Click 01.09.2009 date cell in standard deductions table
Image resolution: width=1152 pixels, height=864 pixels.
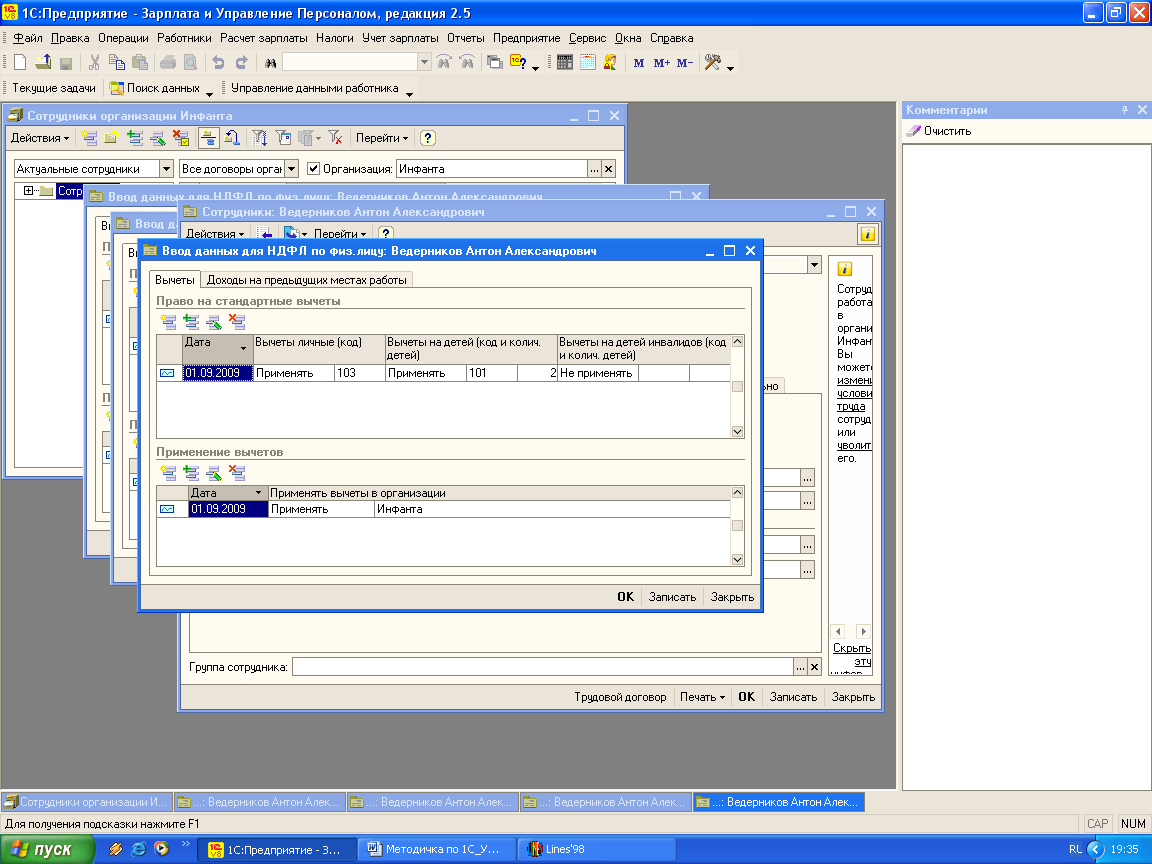[217, 373]
